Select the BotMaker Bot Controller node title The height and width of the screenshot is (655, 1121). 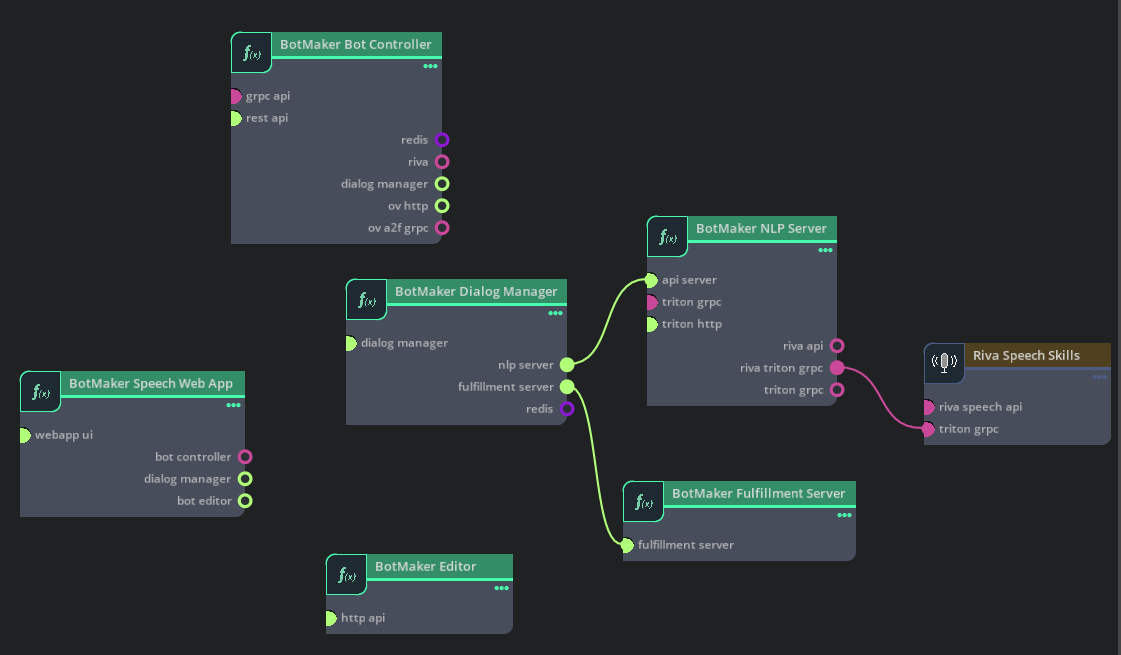click(x=355, y=44)
